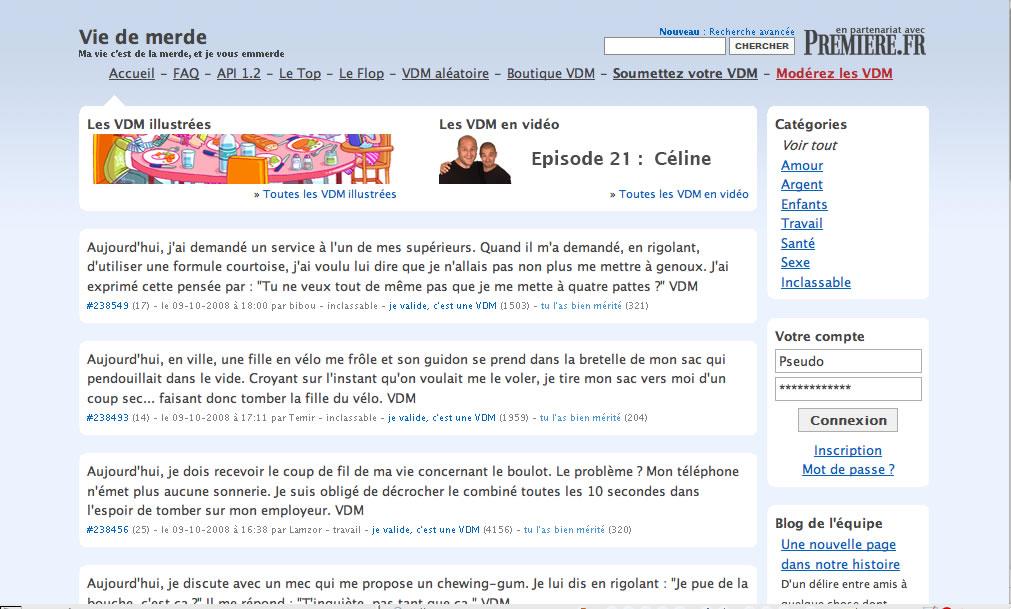The image size is (1011, 609).
Task: Click the story text about fille en vélo
Action: tap(406, 379)
